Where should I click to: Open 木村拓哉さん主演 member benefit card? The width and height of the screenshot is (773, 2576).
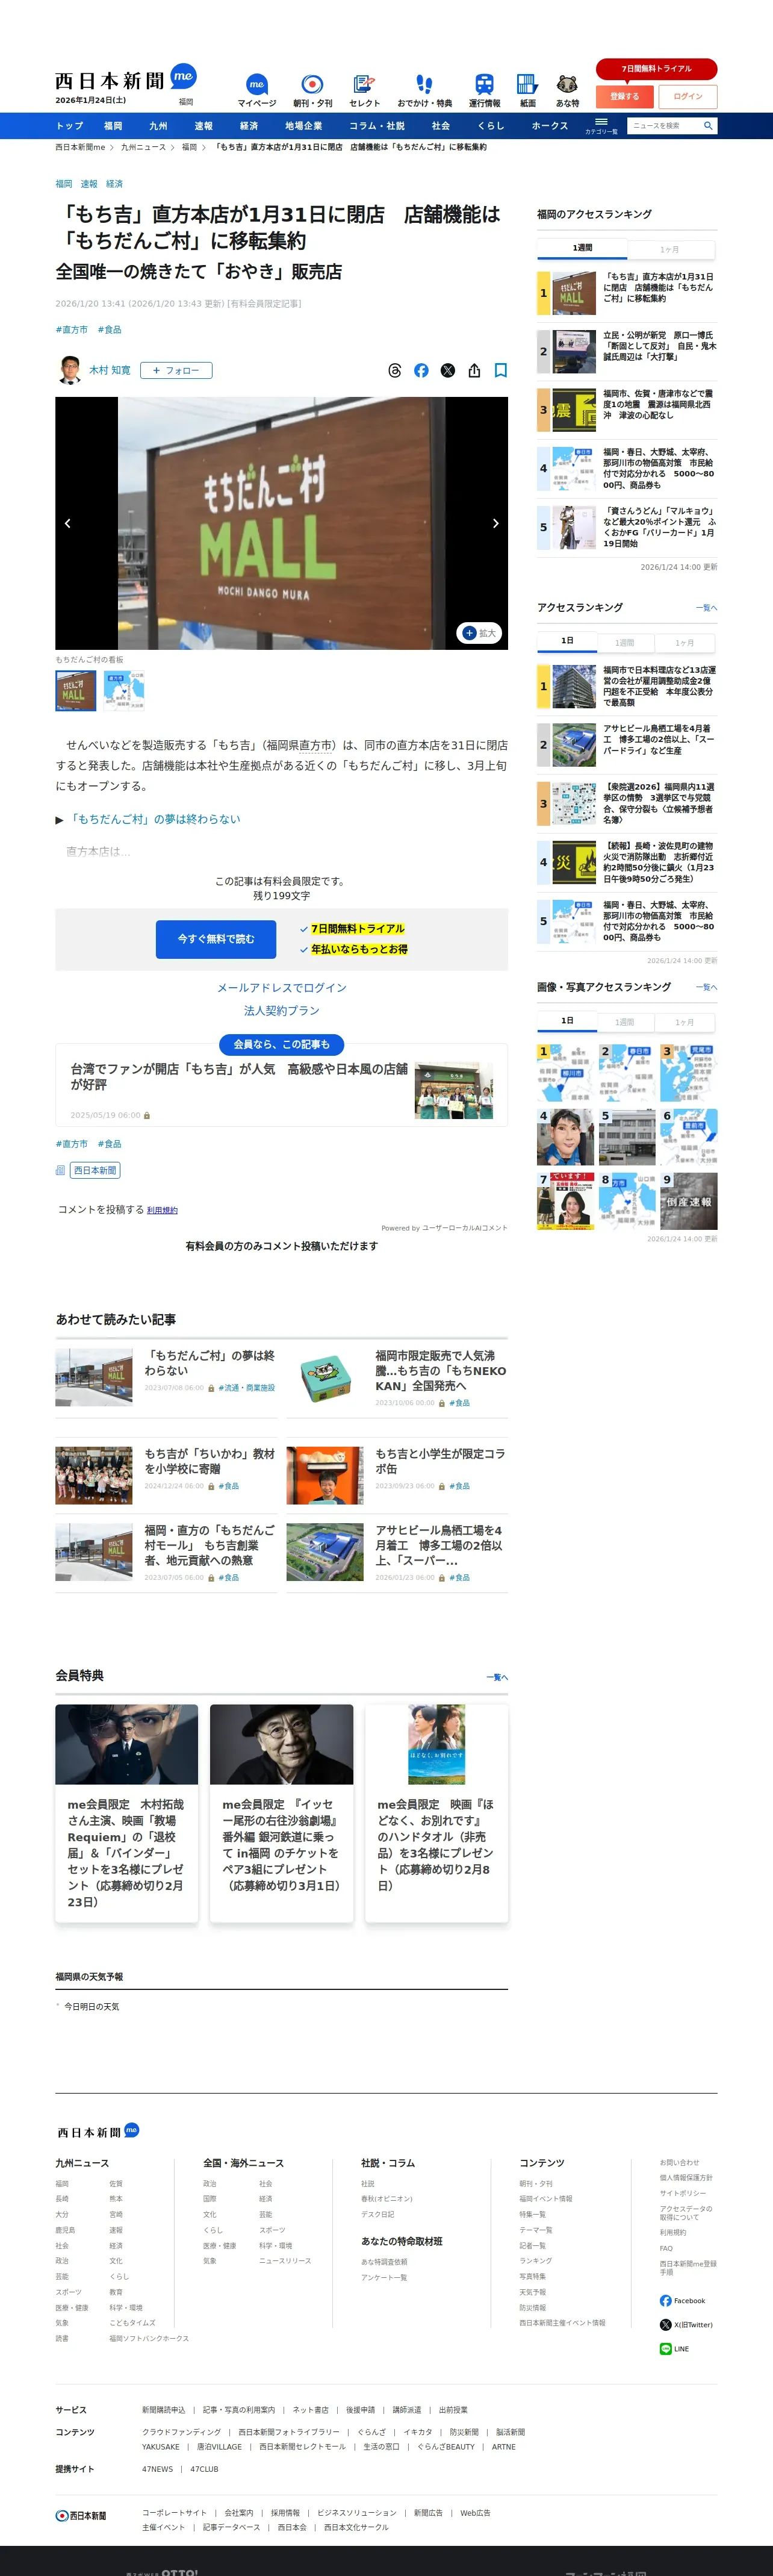click(127, 1812)
